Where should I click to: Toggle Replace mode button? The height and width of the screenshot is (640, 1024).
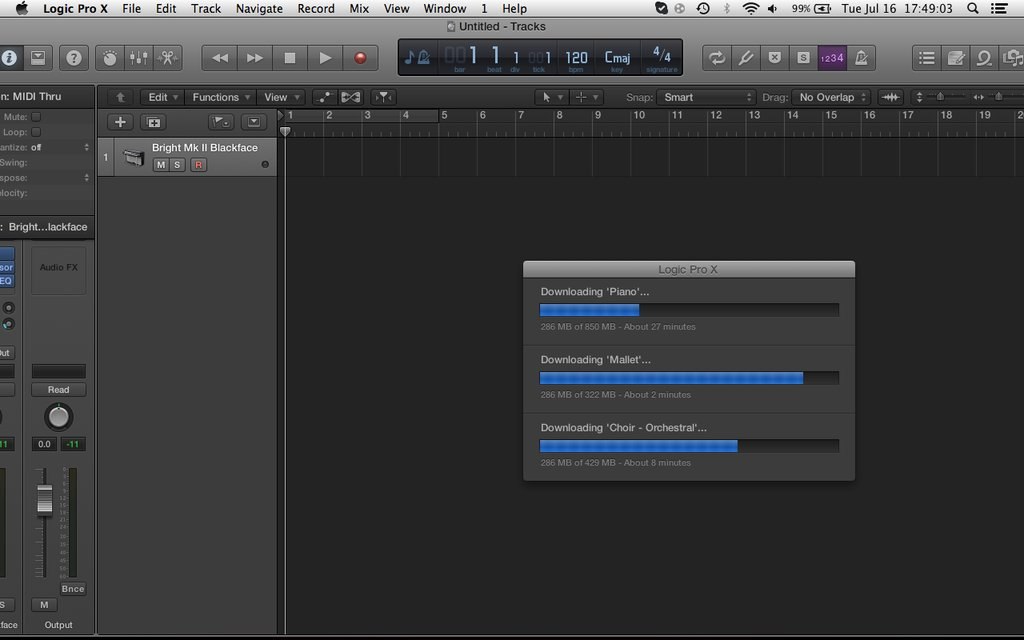coord(774,58)
